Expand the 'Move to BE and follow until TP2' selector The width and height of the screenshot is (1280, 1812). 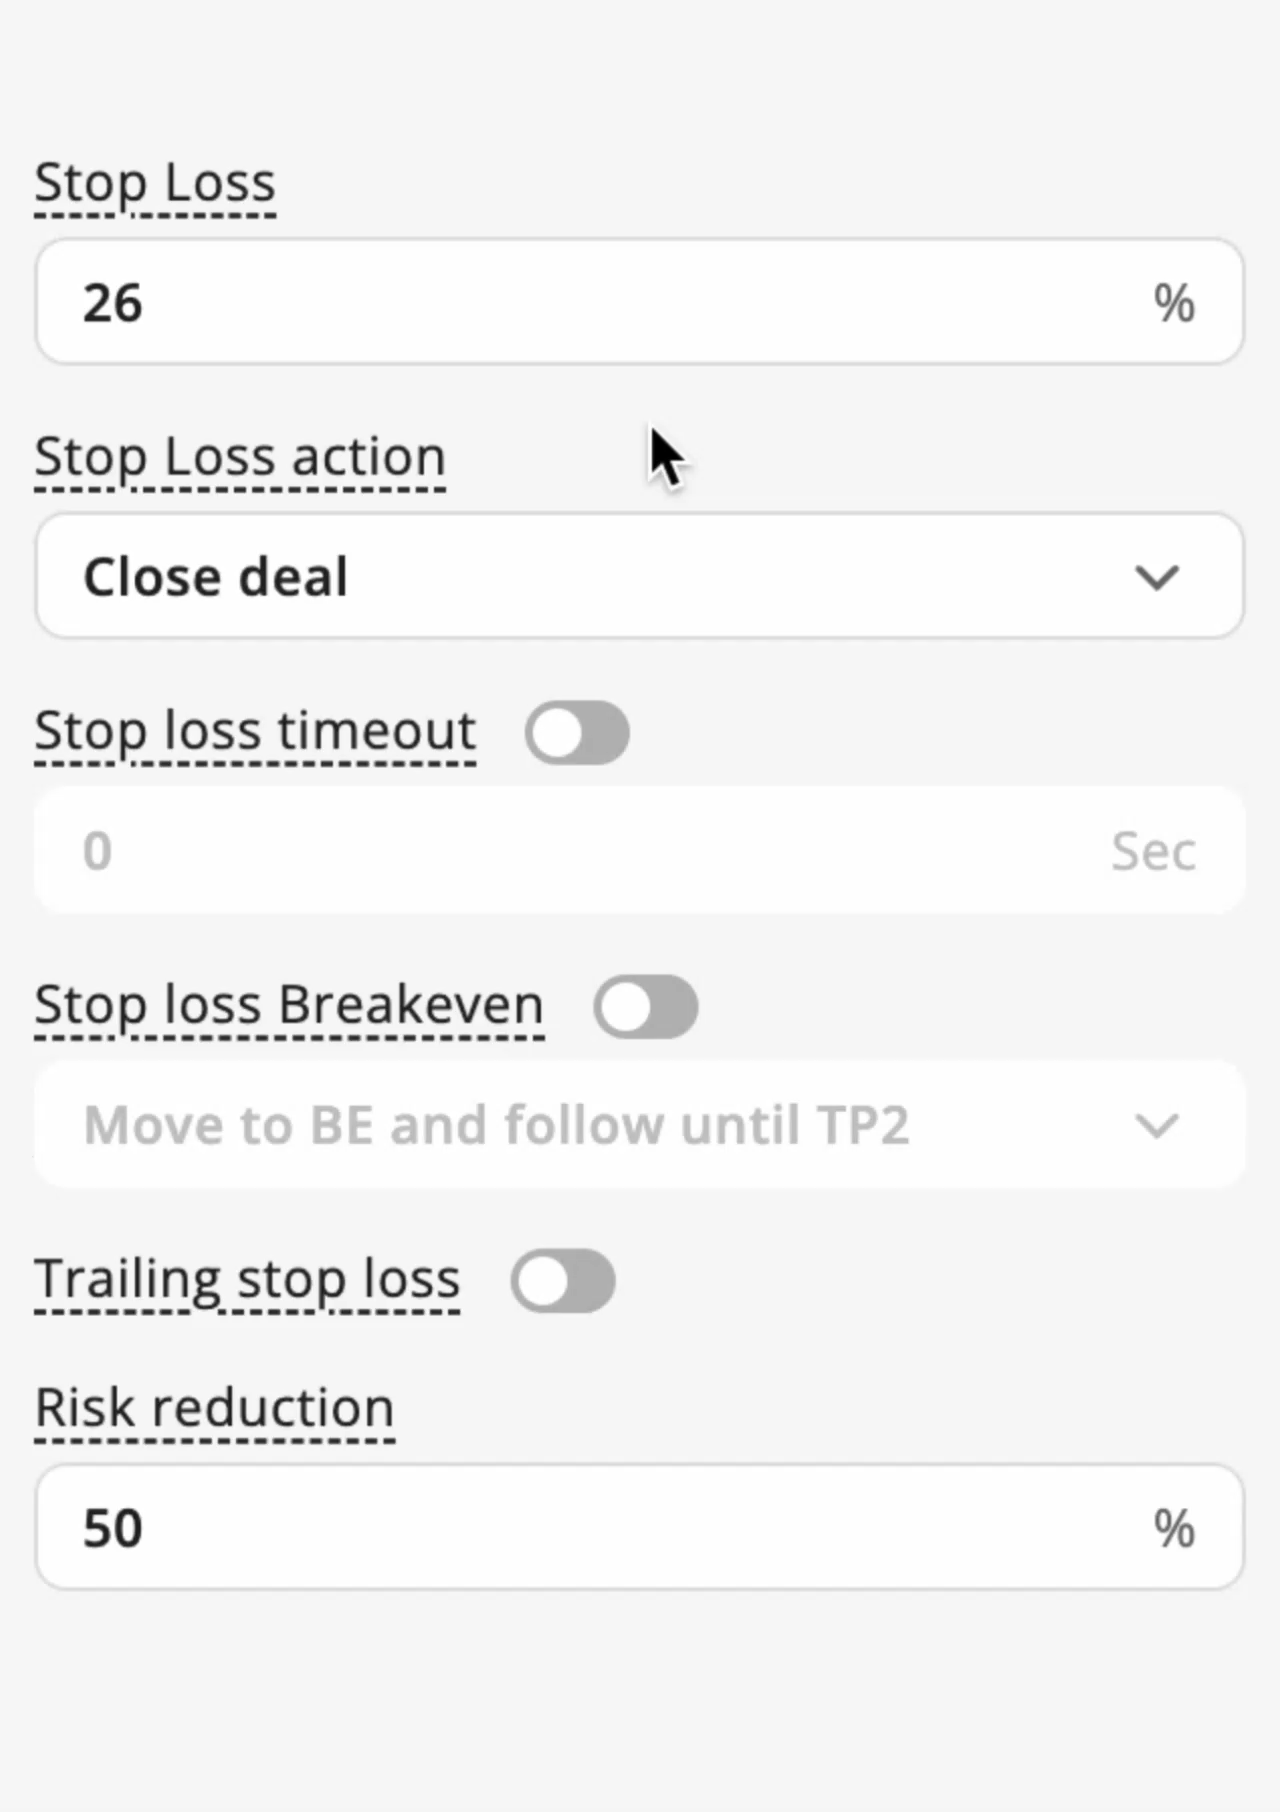pyautogui.click(x=1157, y=1125)
